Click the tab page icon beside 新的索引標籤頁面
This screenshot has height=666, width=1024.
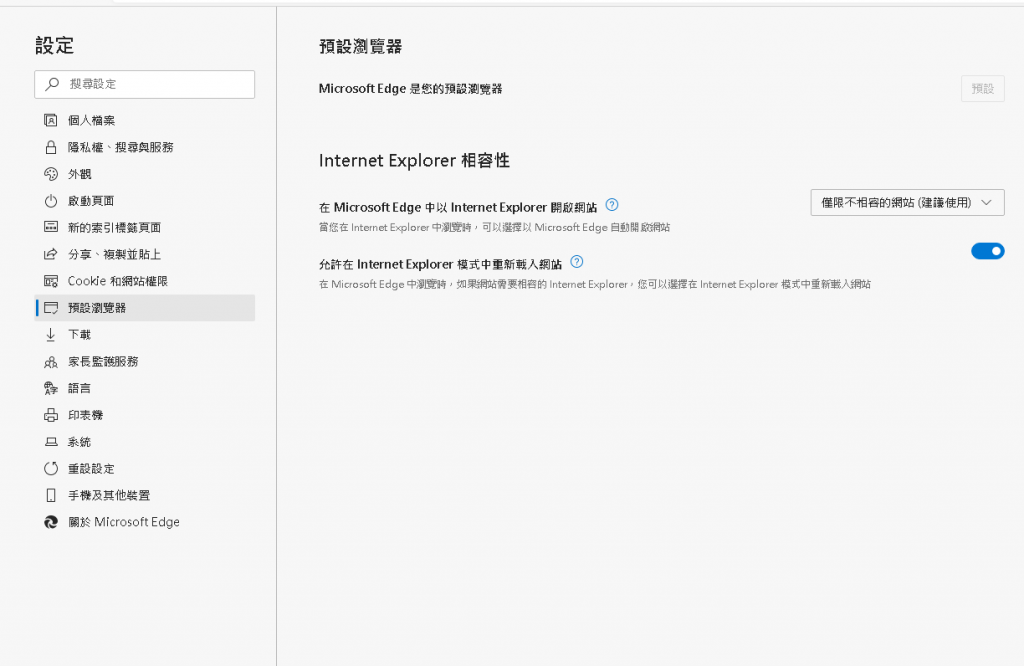(50, 227)
